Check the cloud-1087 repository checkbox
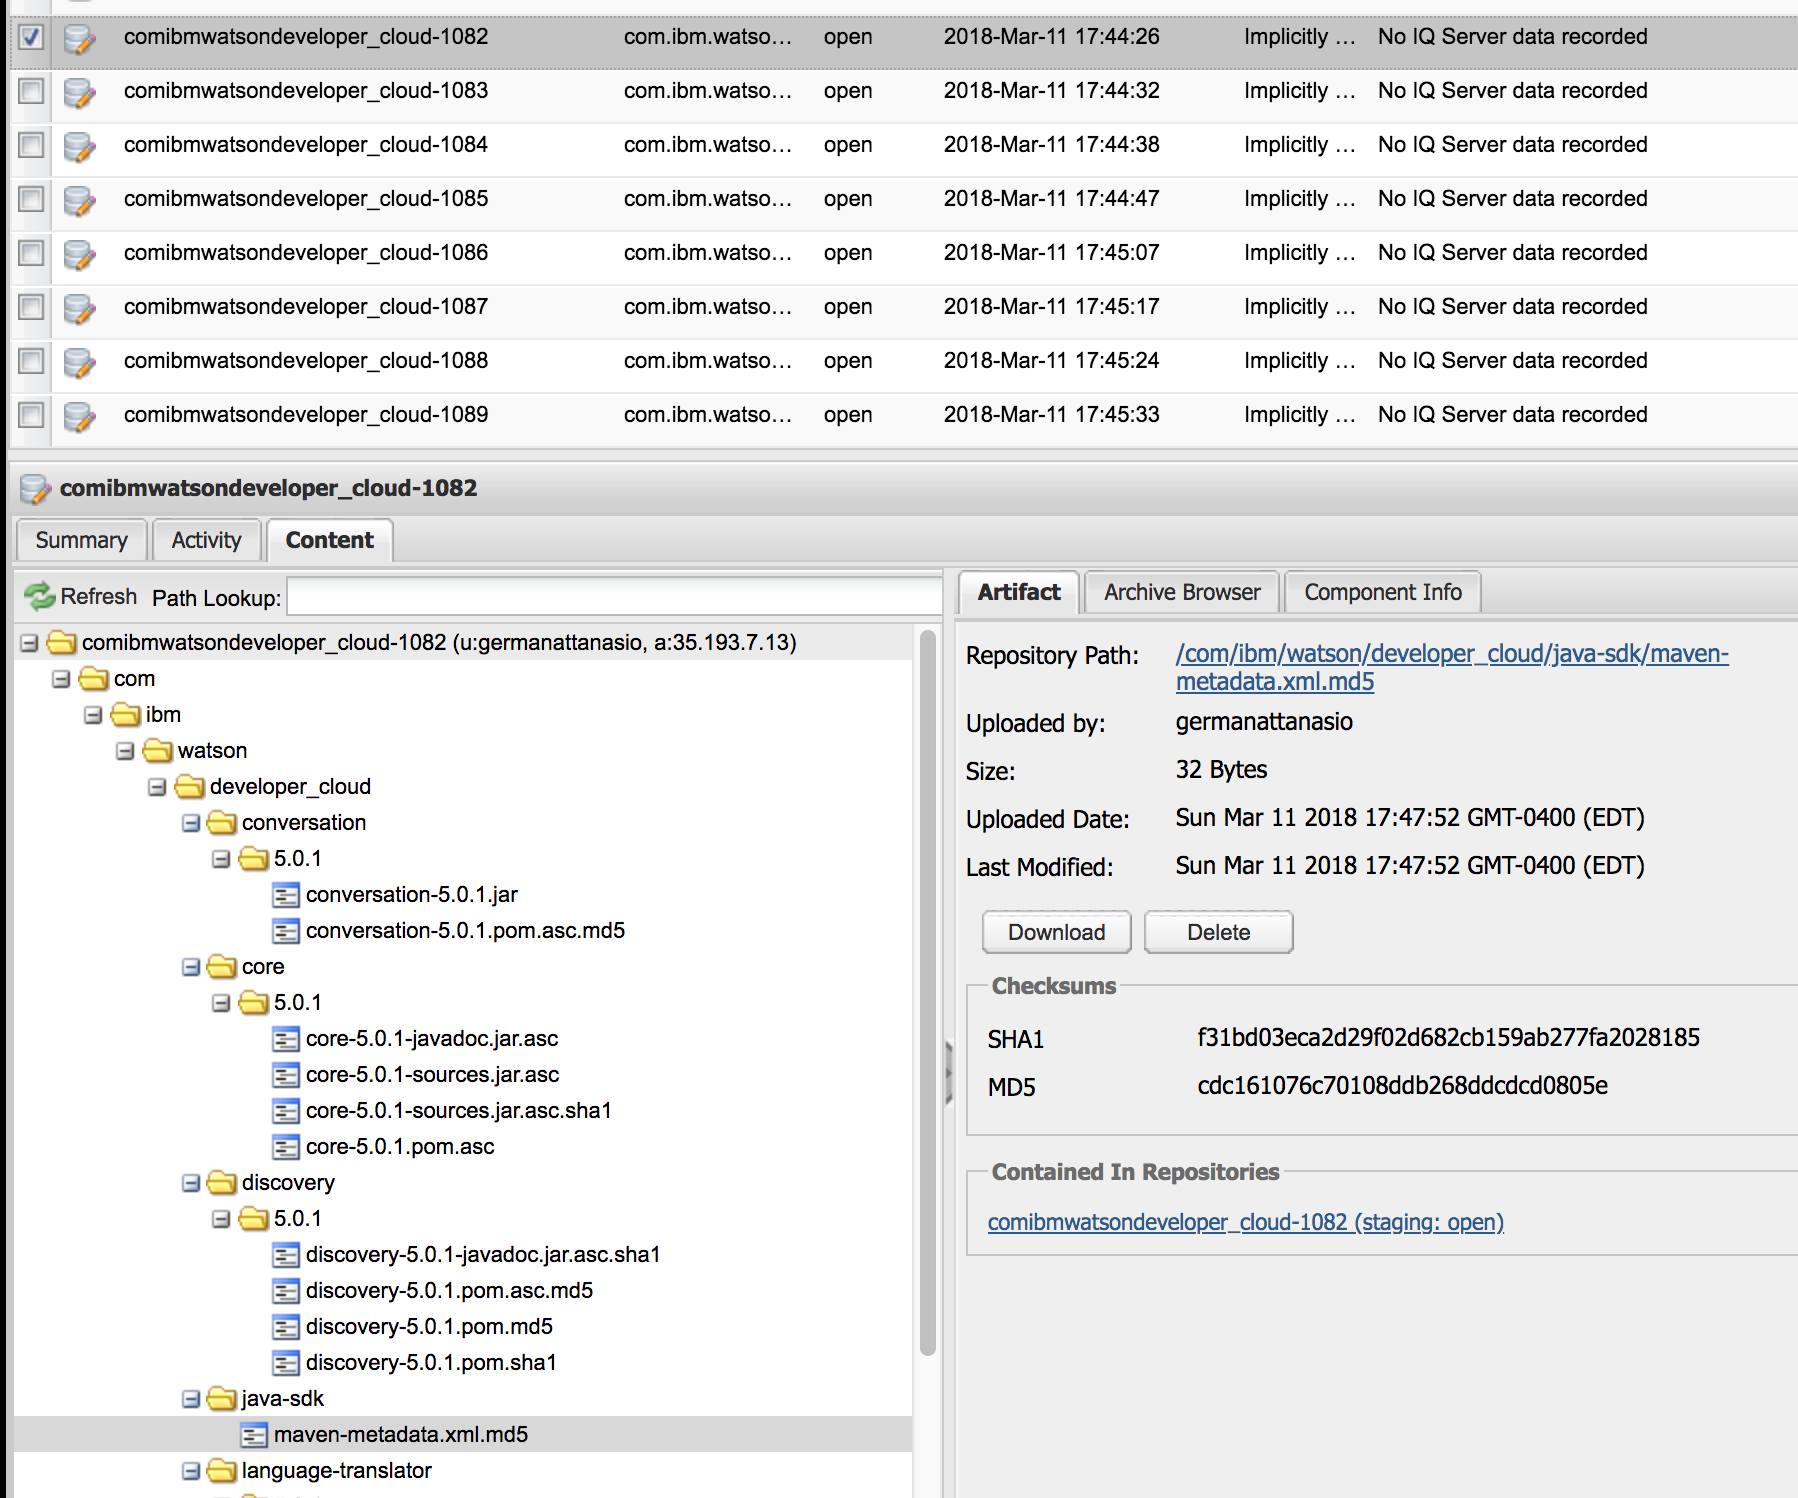 (31, 307)
